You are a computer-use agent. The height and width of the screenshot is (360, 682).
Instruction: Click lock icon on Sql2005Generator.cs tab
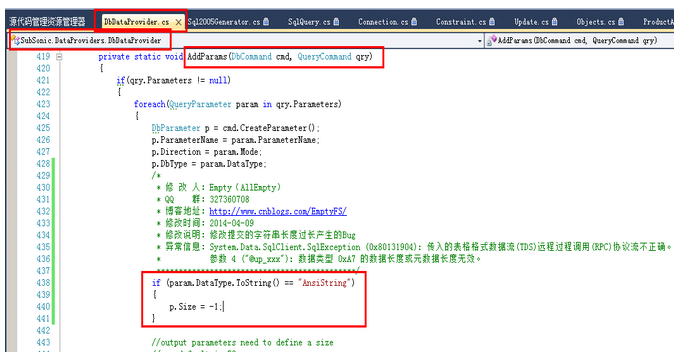[x=266, y=21]
